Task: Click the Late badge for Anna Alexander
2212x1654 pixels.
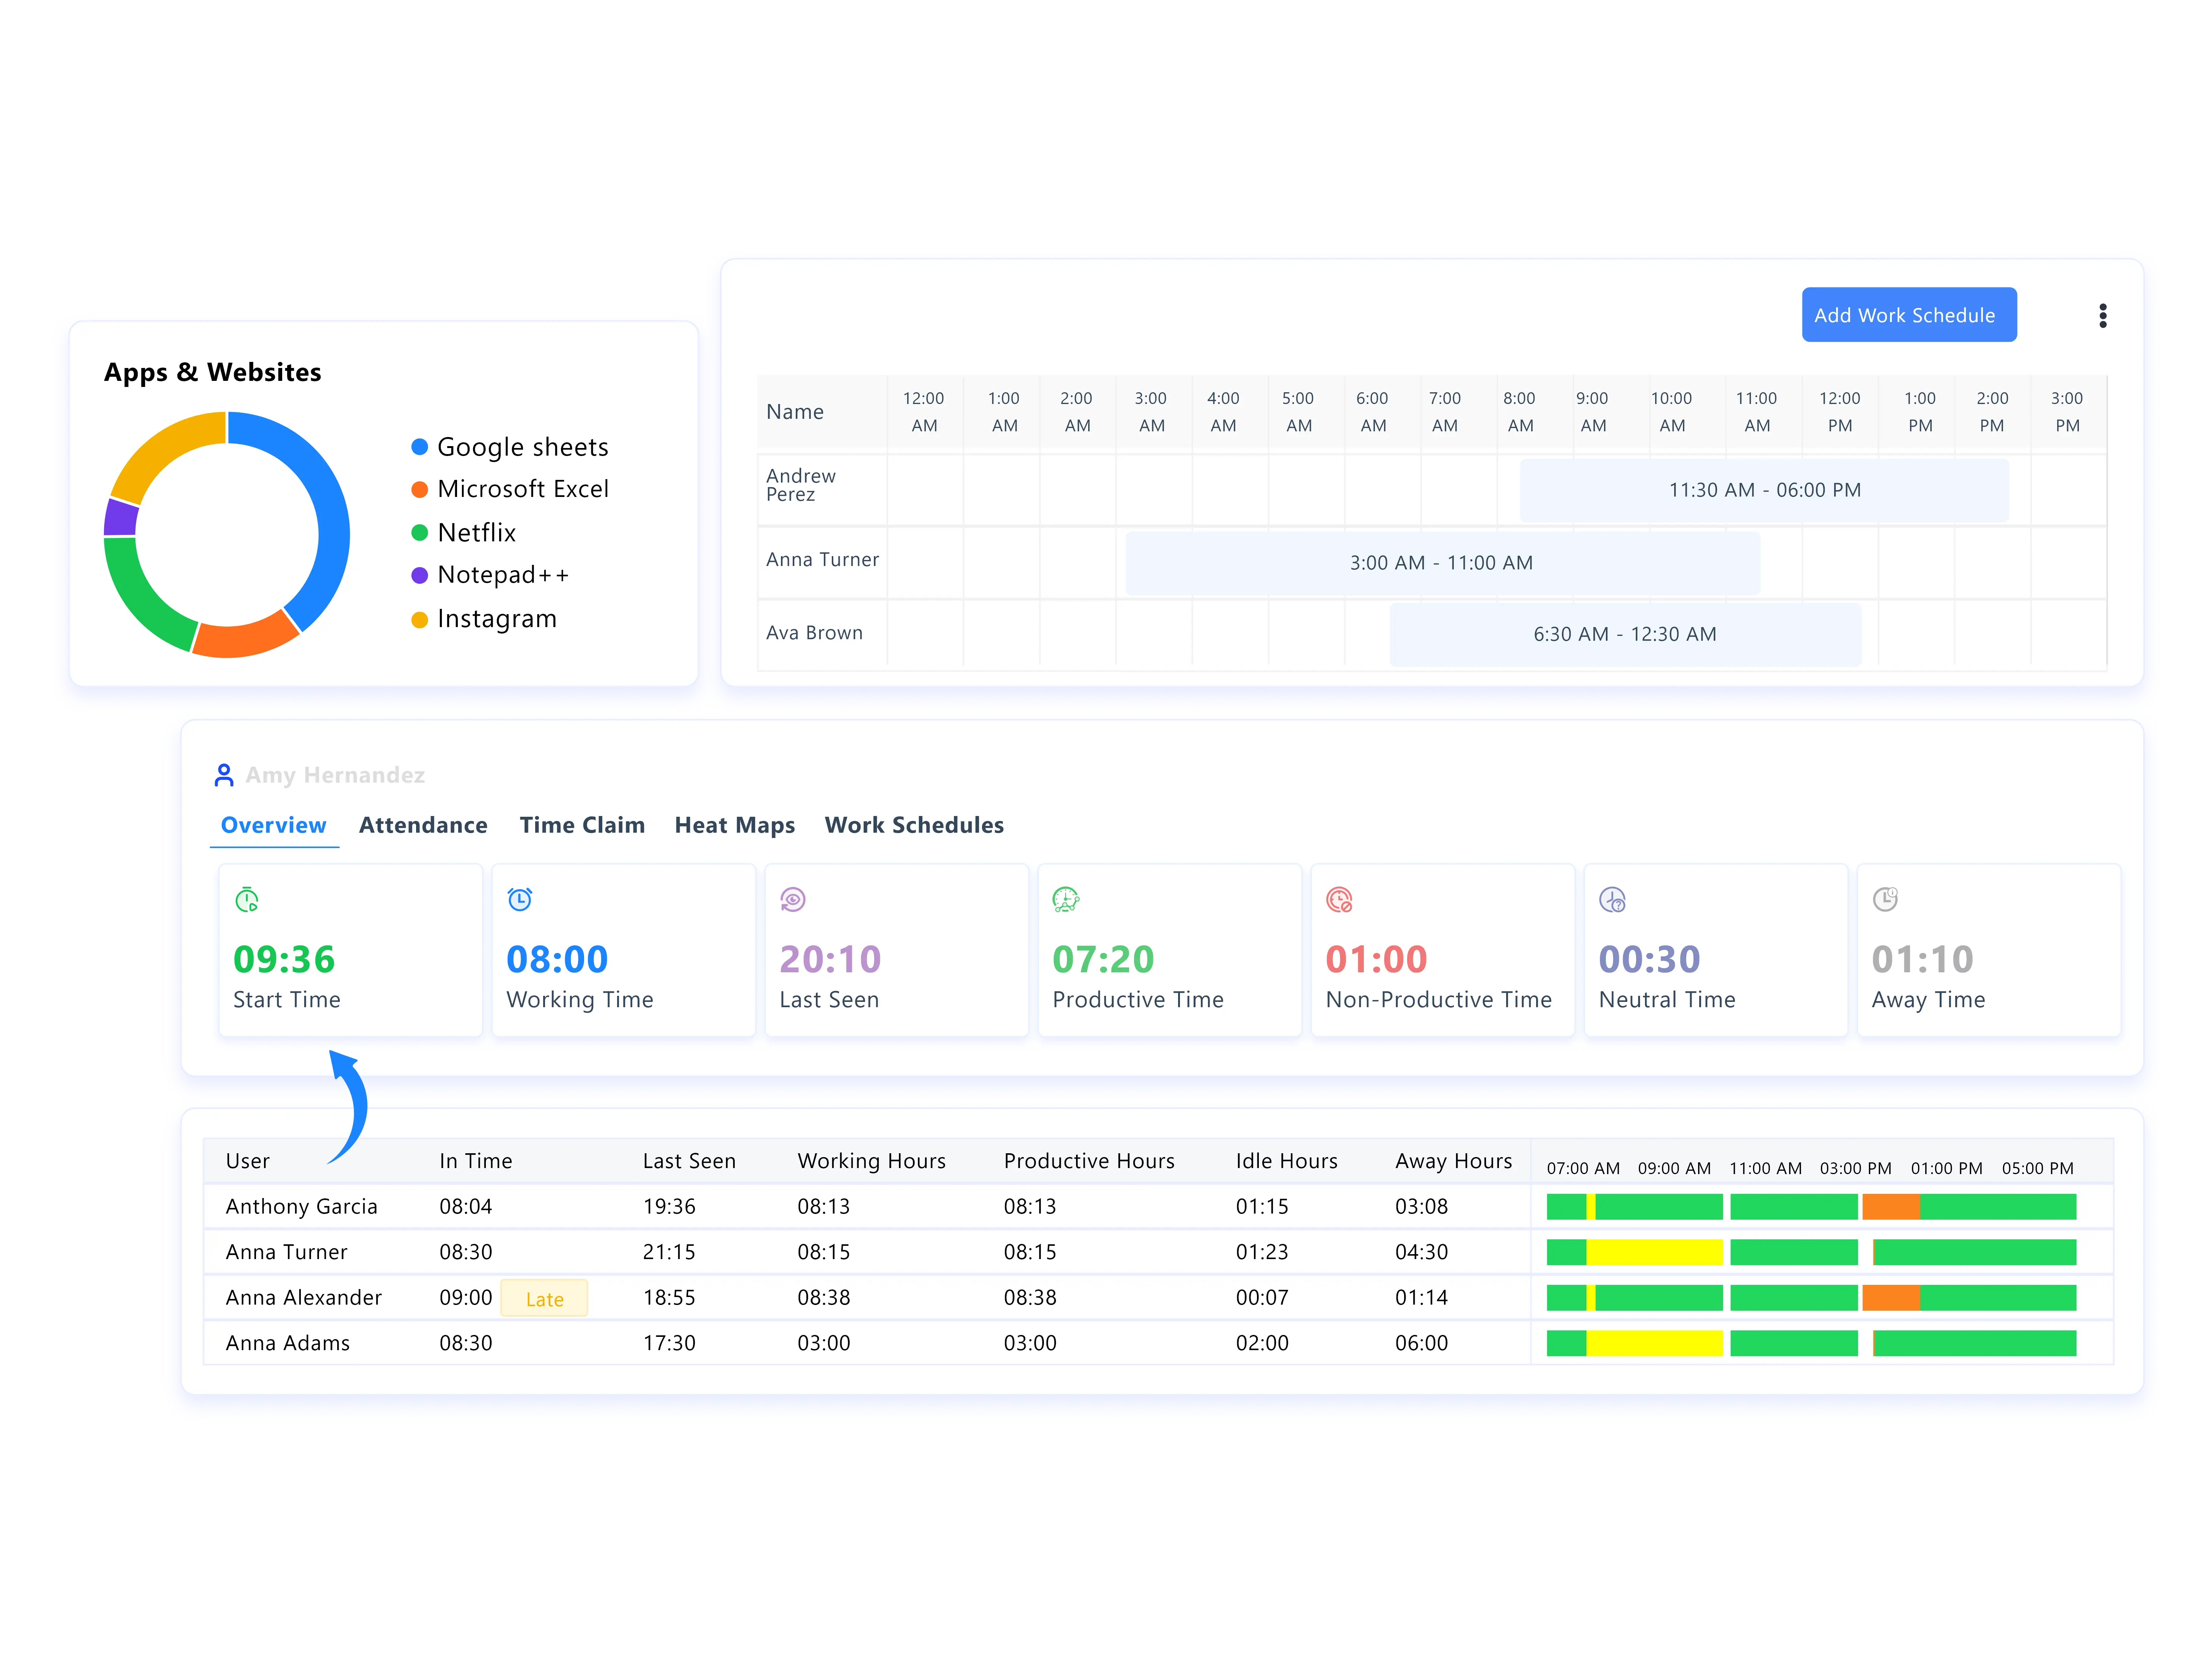Action: pyautogui.click(x=544, y=1298)
